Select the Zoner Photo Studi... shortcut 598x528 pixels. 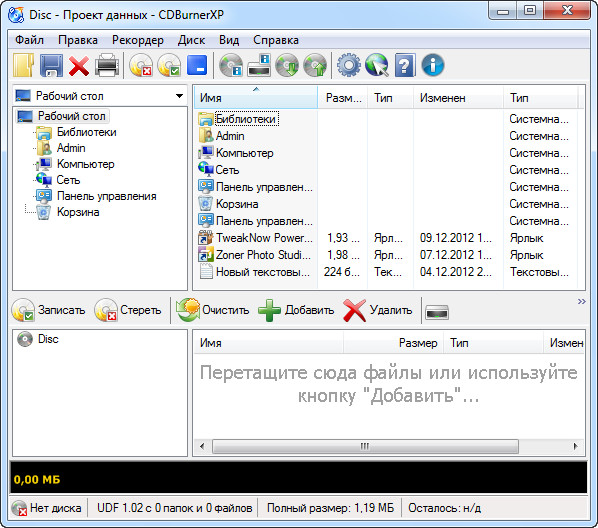click(x=255, y=255)
